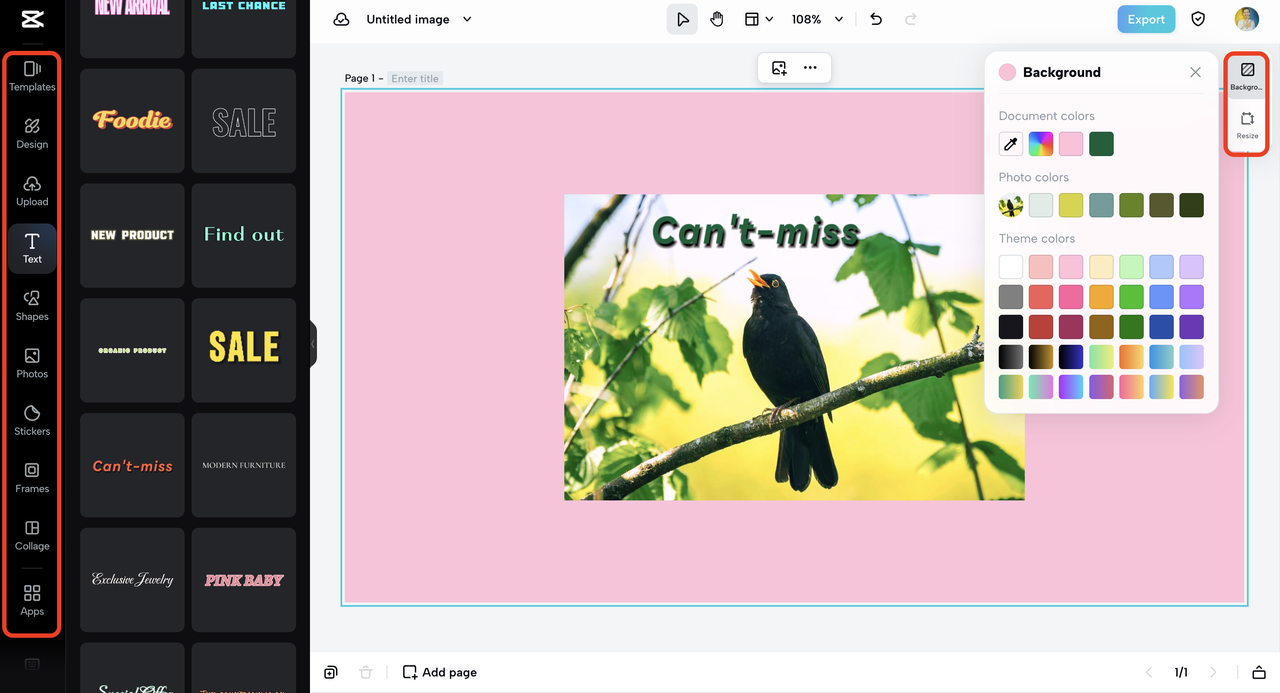
Task: Select the Can't-miss text template
Action: [x=132, y=465]
